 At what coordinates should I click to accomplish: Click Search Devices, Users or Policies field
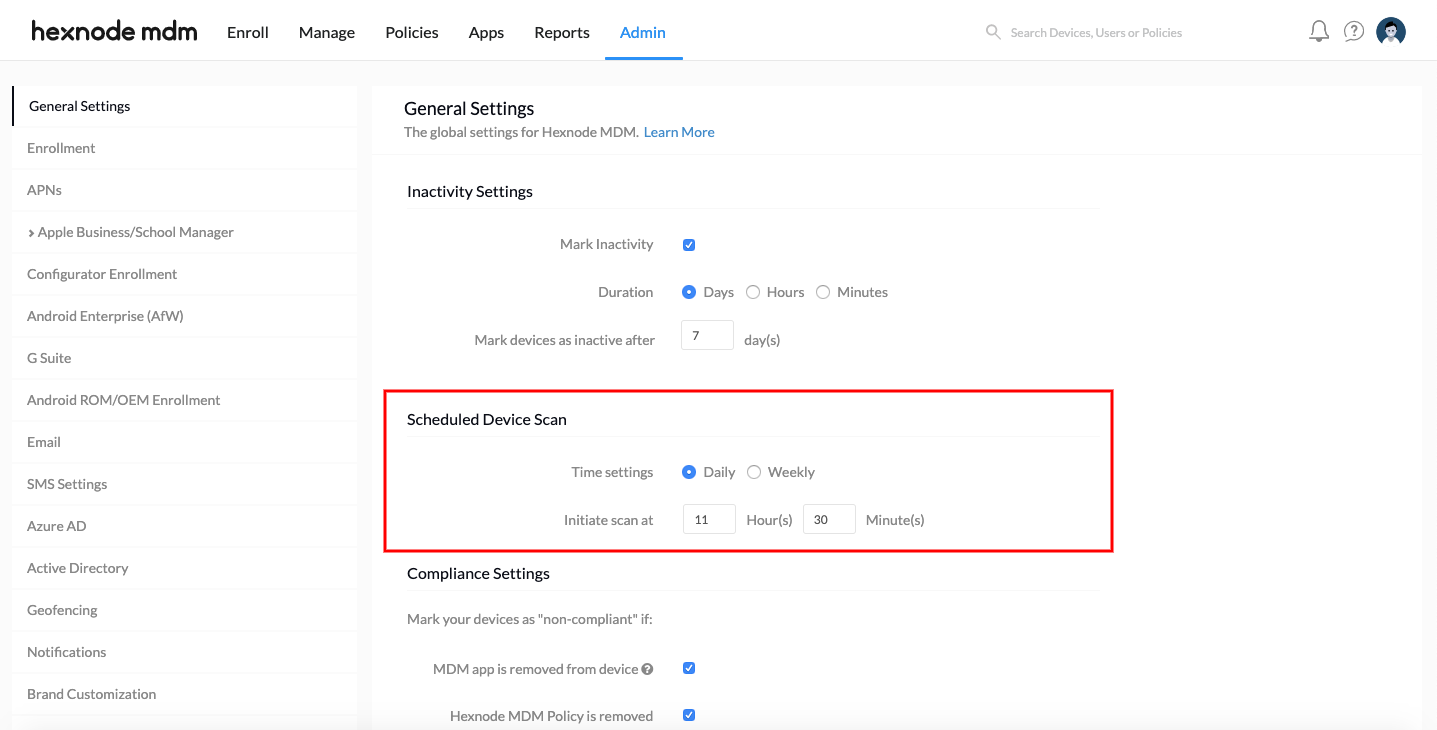tap(1096, 33)
